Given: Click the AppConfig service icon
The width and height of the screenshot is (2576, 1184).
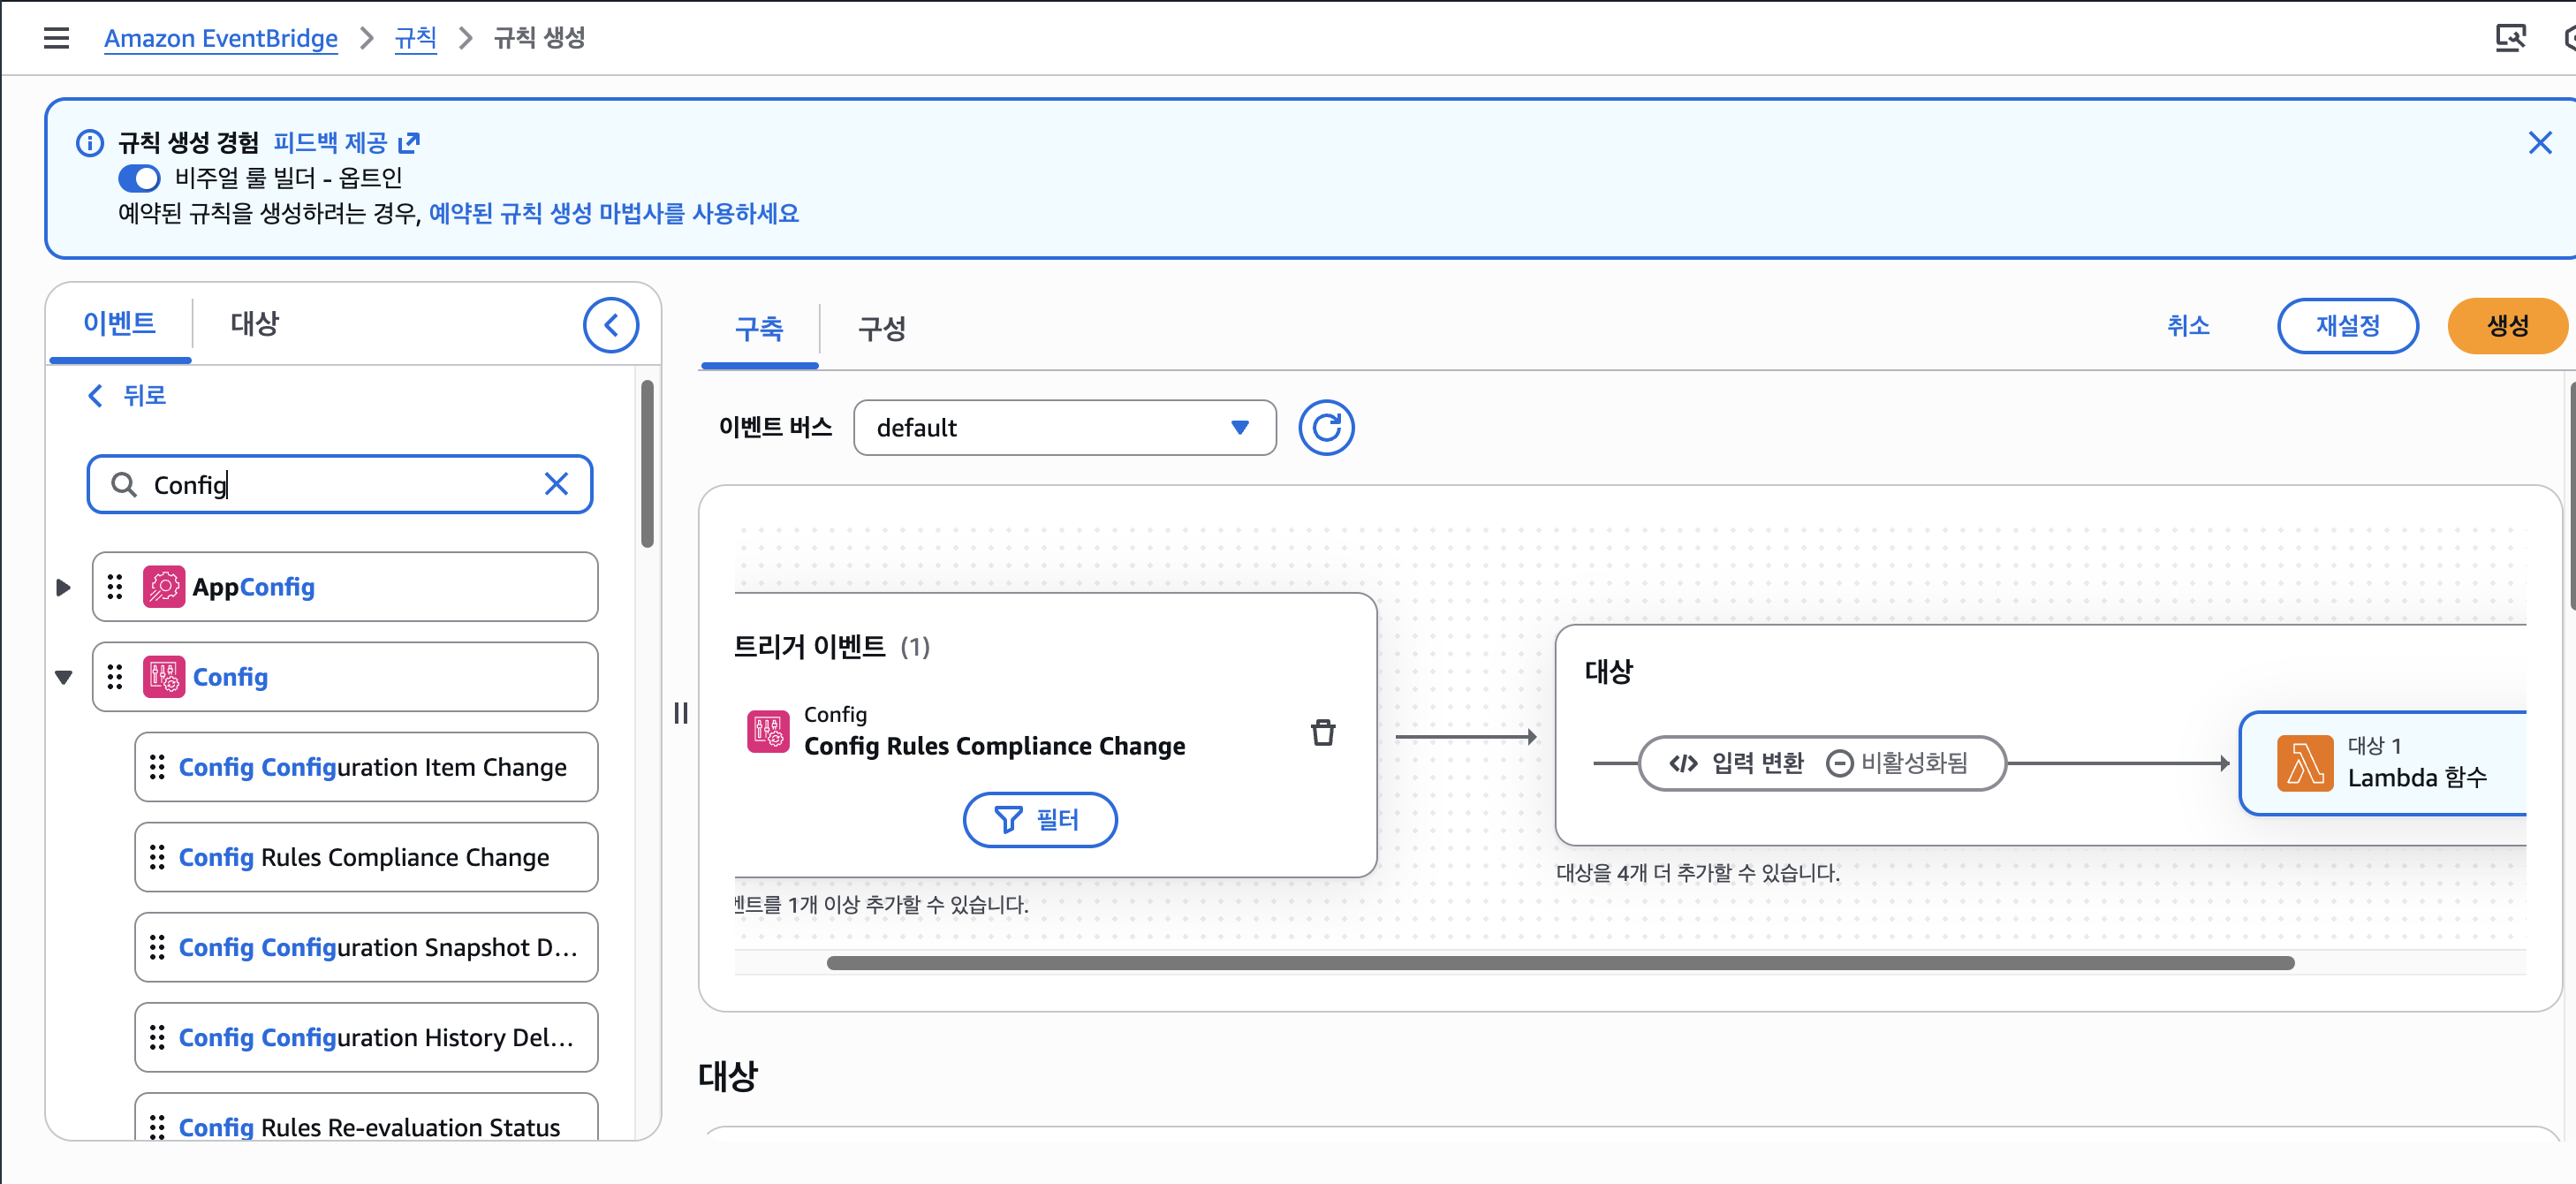Looking at the screenshot, I should [x=164, y=587].
